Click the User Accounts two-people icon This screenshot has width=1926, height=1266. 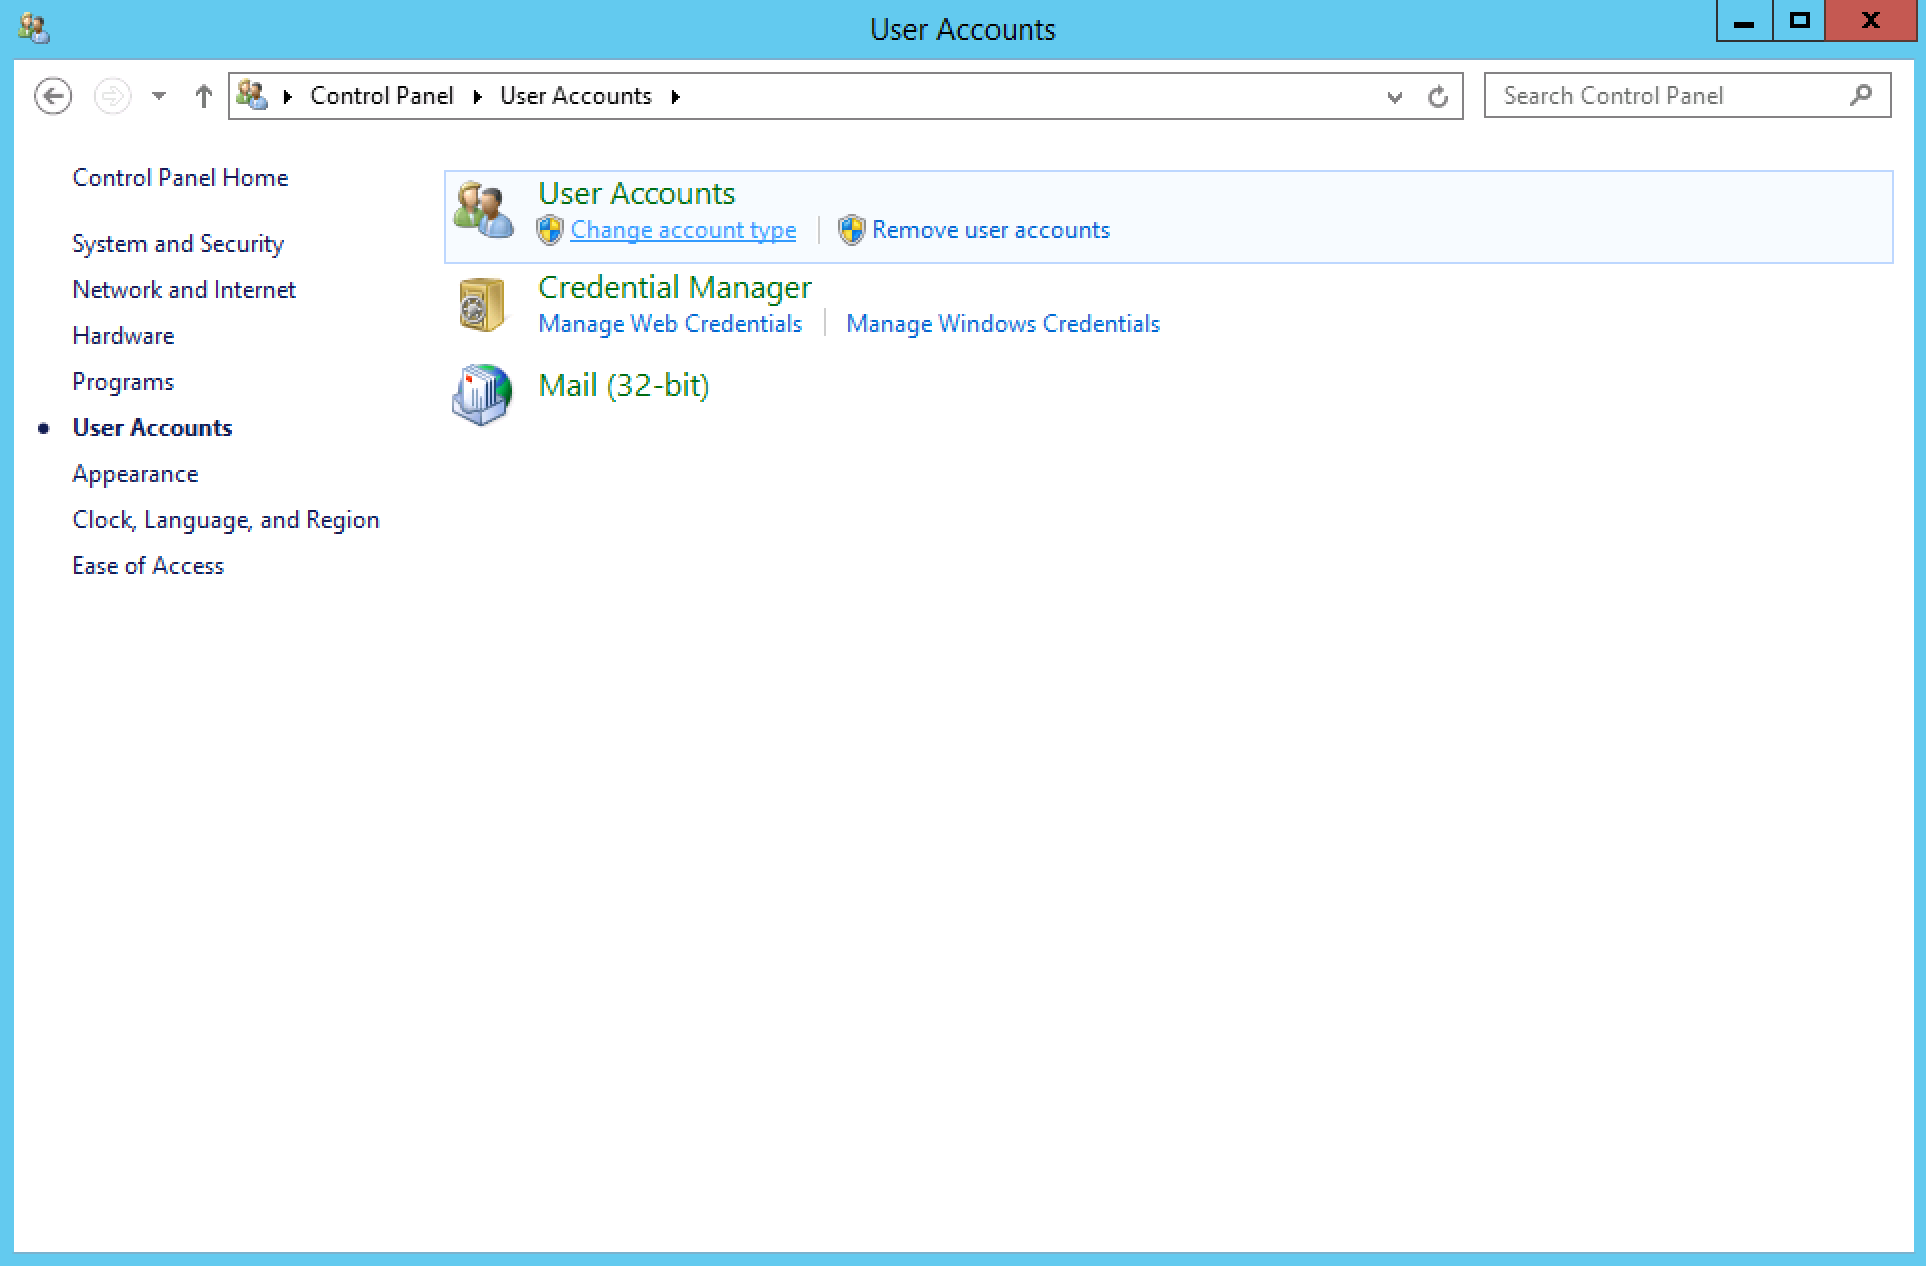pyautogui.click(x=483, y=208)
